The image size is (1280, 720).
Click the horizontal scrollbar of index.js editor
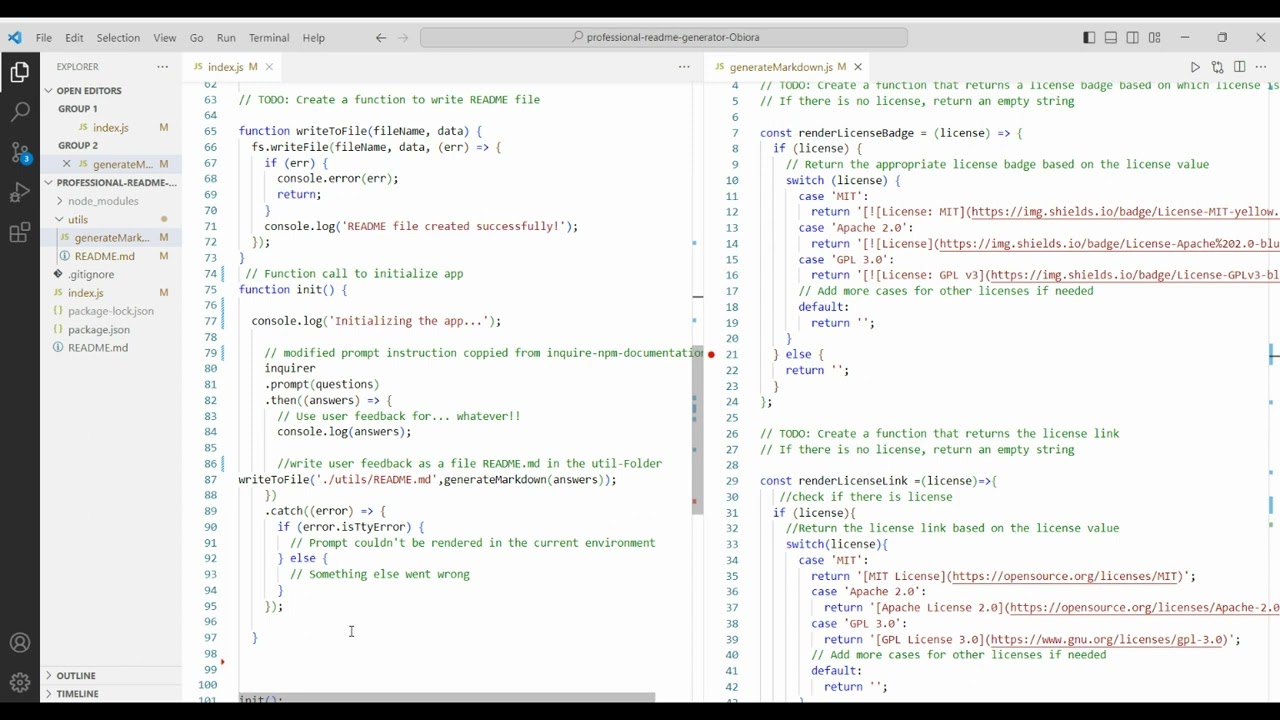(x=447, y=698)
